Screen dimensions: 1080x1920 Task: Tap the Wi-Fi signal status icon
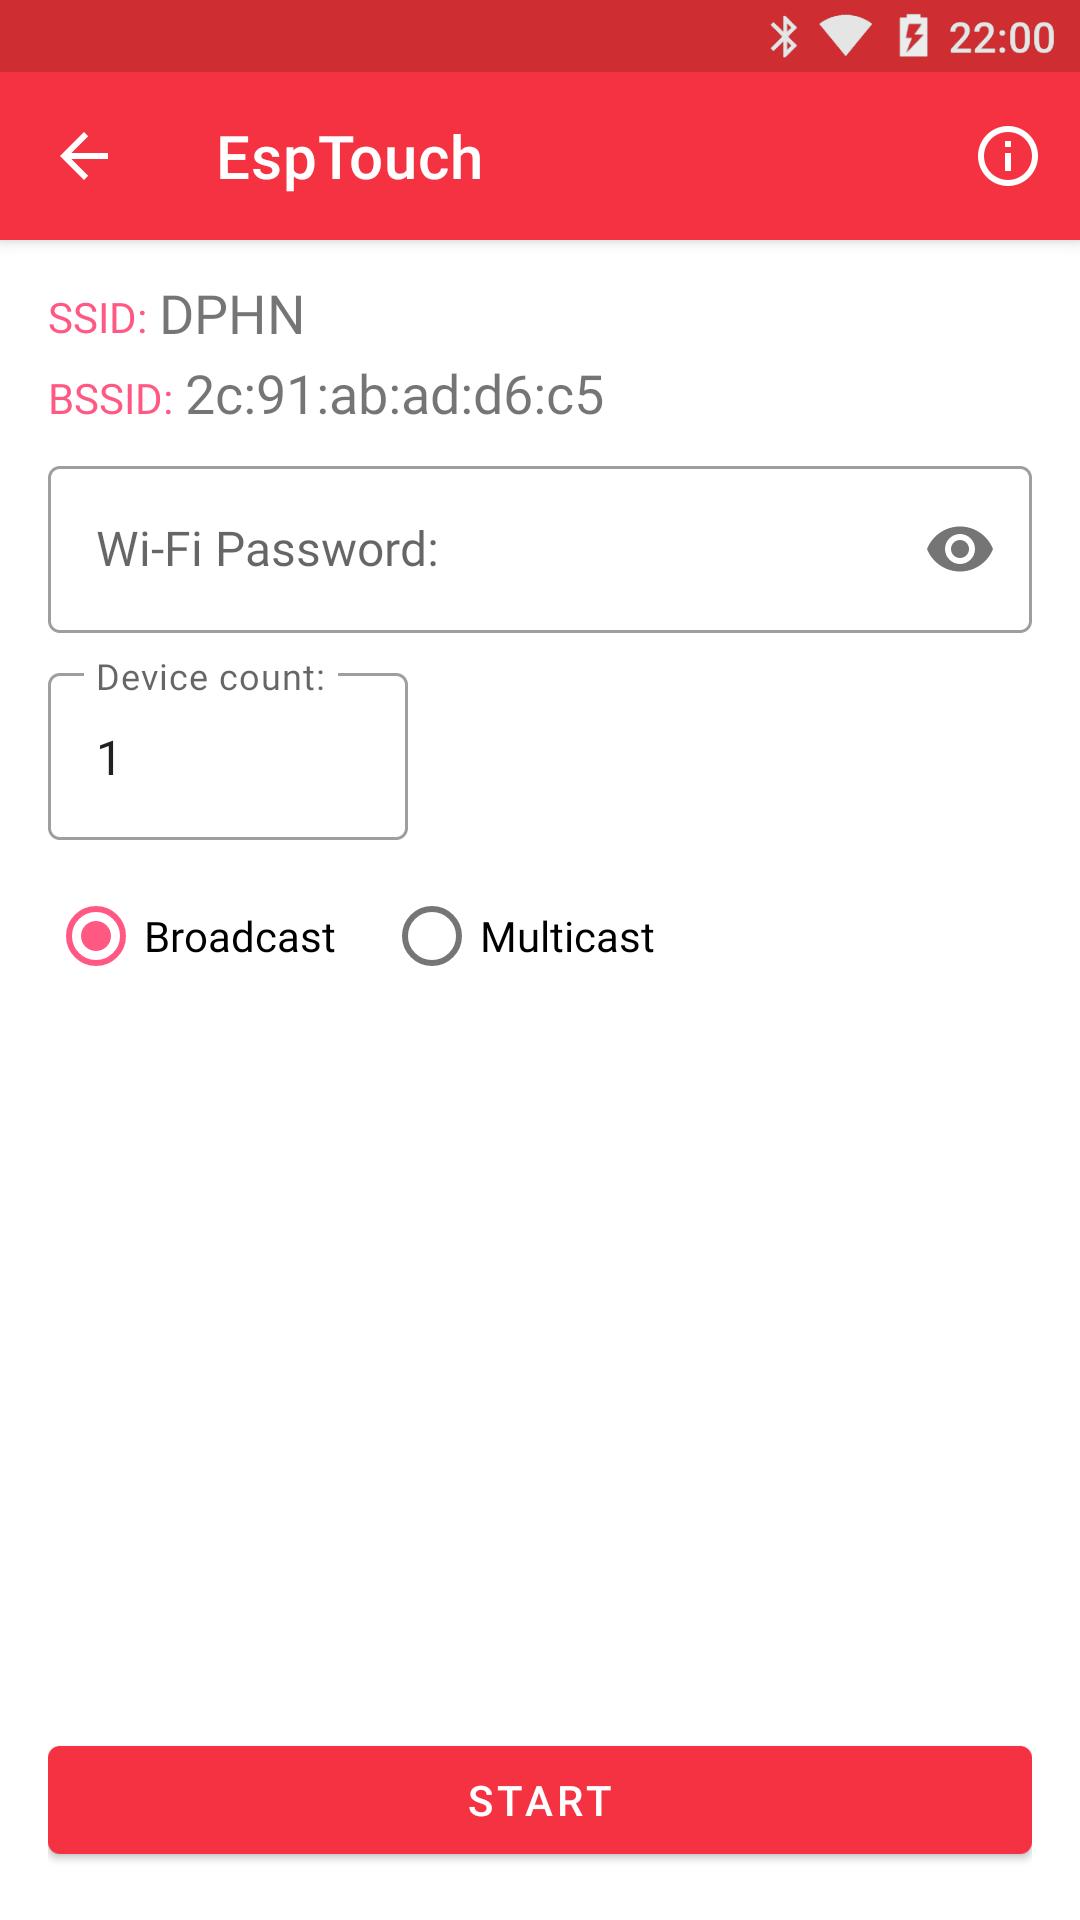[845, 37]
